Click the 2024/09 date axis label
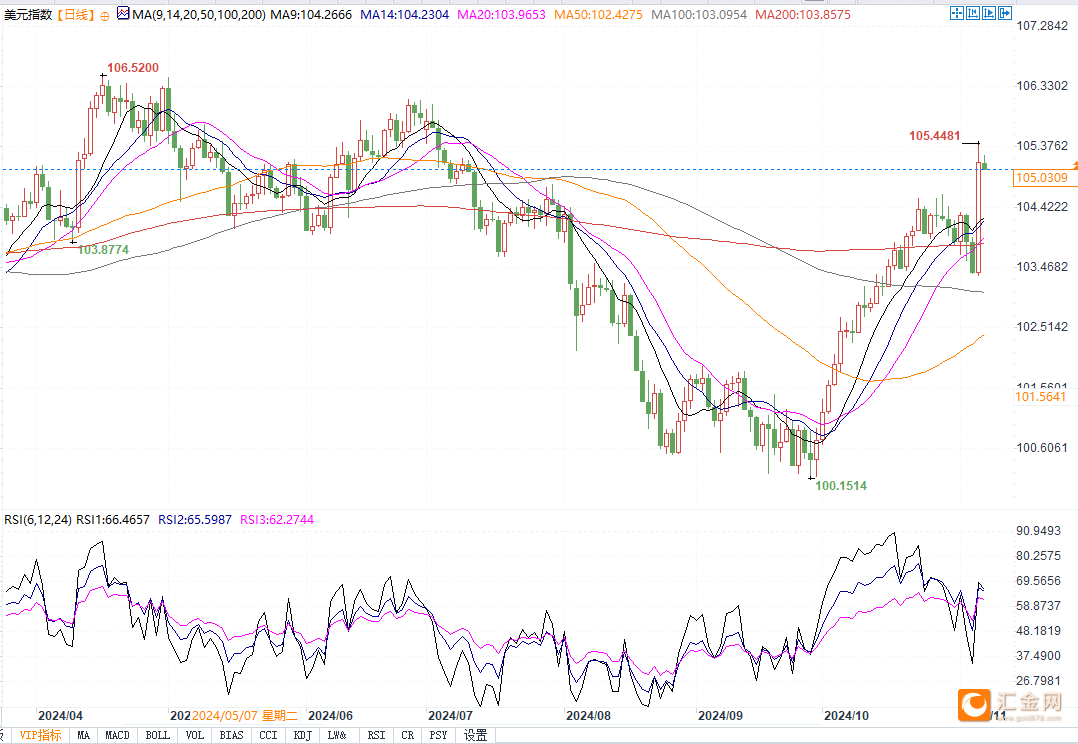 [x=720, y=716]
